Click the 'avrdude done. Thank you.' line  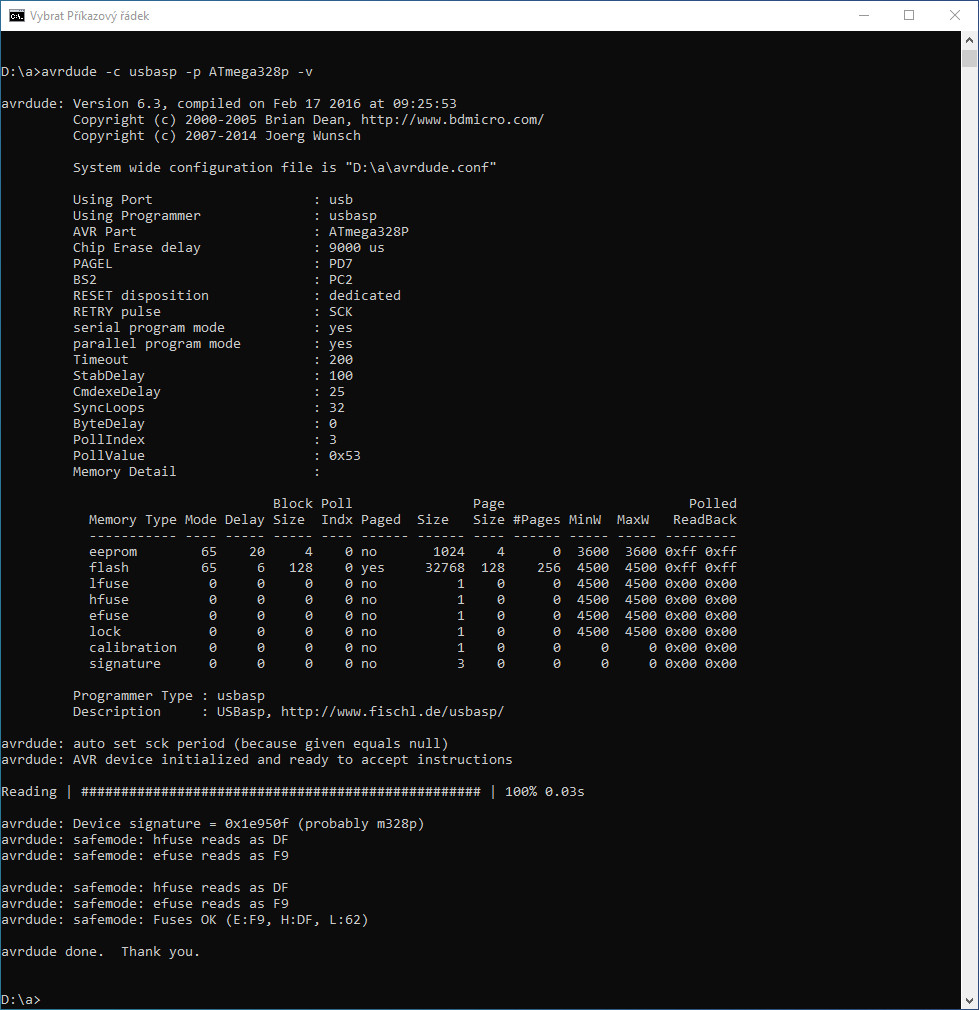(100, 952)
